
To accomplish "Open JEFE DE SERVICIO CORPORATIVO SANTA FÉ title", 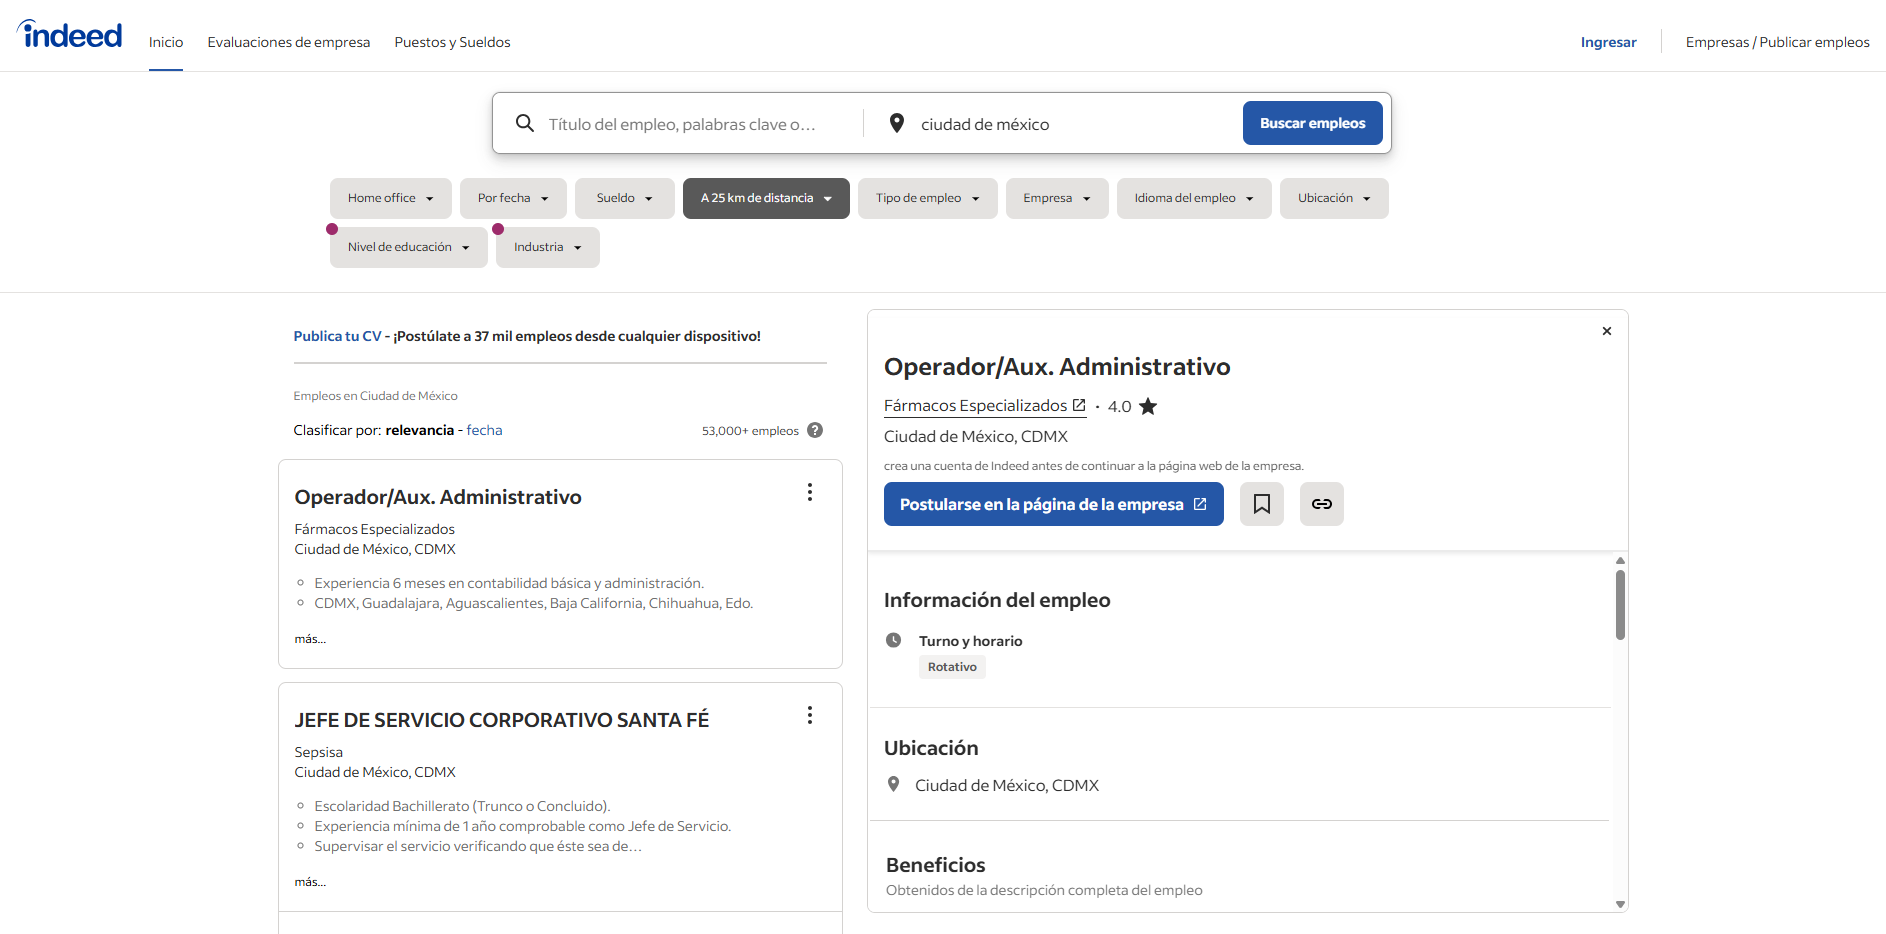I will [502, 720].
